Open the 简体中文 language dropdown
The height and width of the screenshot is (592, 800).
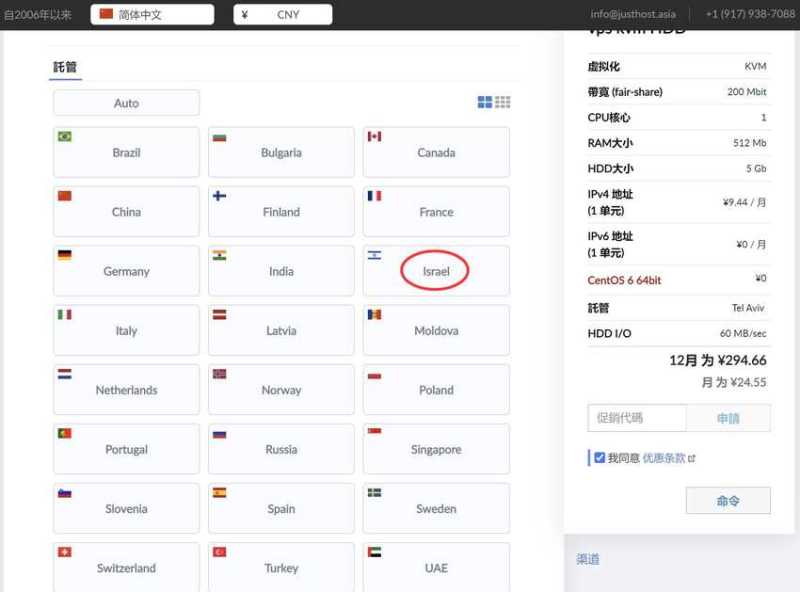(152, 15)
